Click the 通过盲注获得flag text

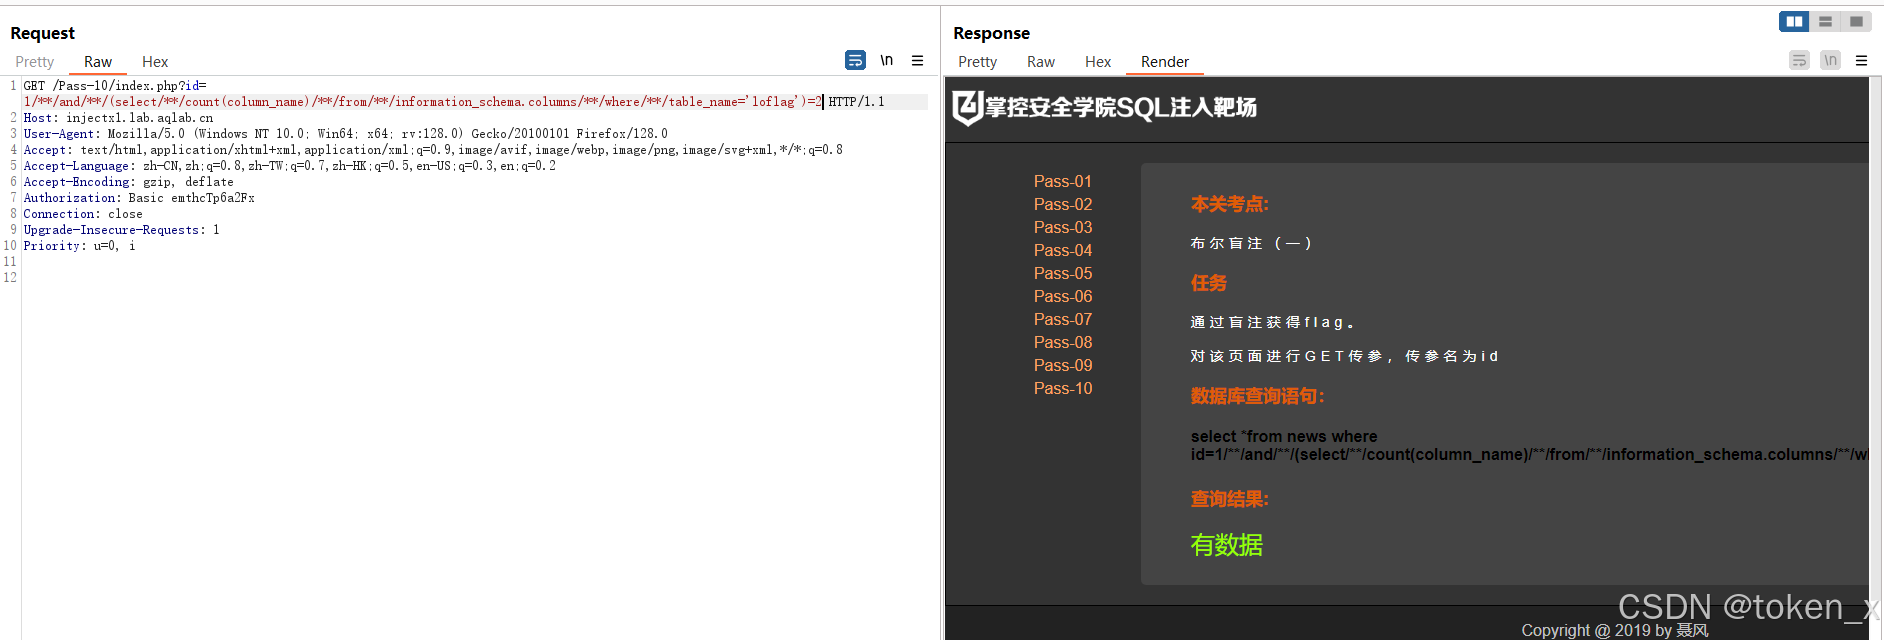tap(1272, 322)
